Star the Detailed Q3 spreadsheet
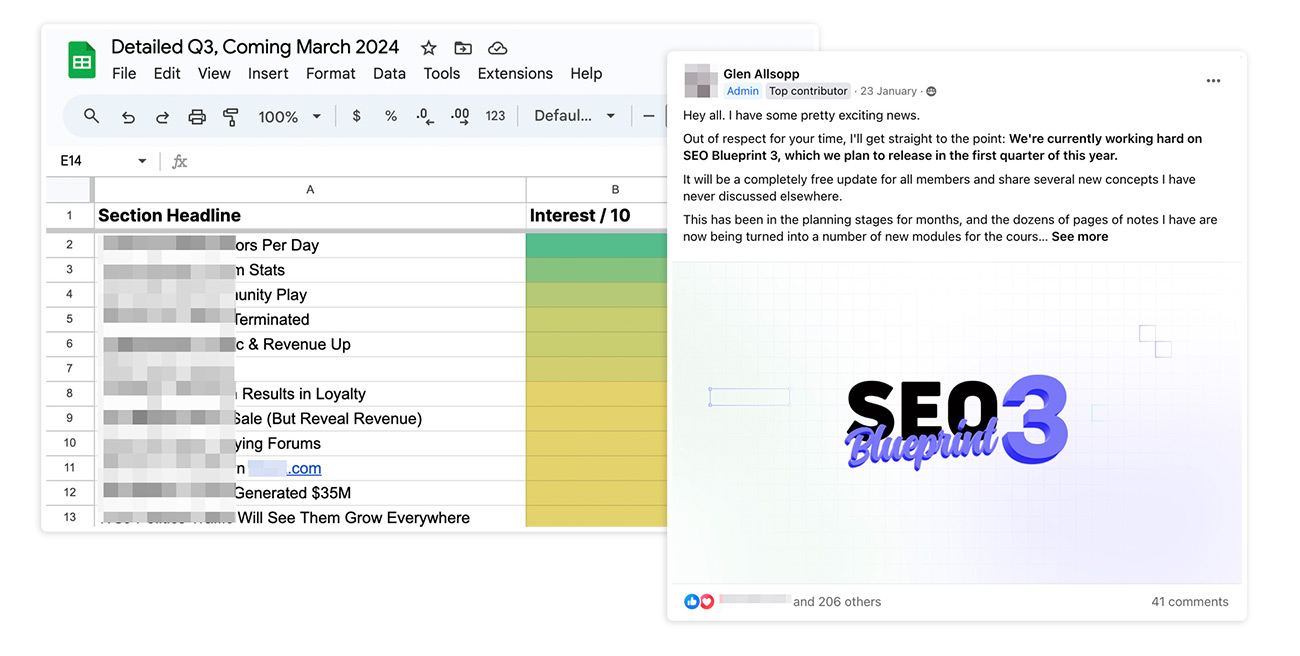This screenshot has width=1300, height=656. click(x=428, y=48)
